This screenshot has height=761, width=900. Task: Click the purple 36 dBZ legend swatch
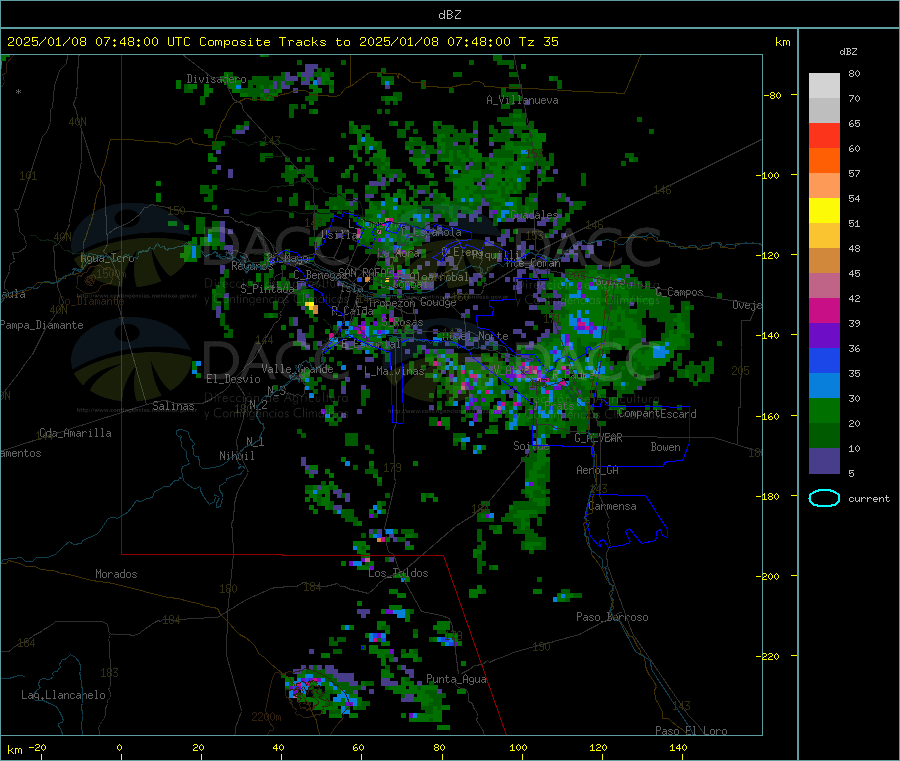[x=824, y=336]
